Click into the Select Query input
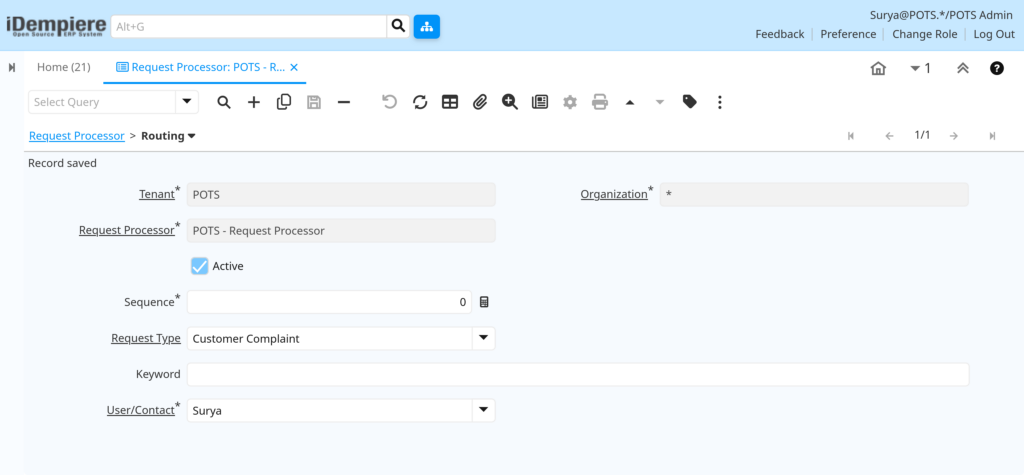 [x=102, y=102]
